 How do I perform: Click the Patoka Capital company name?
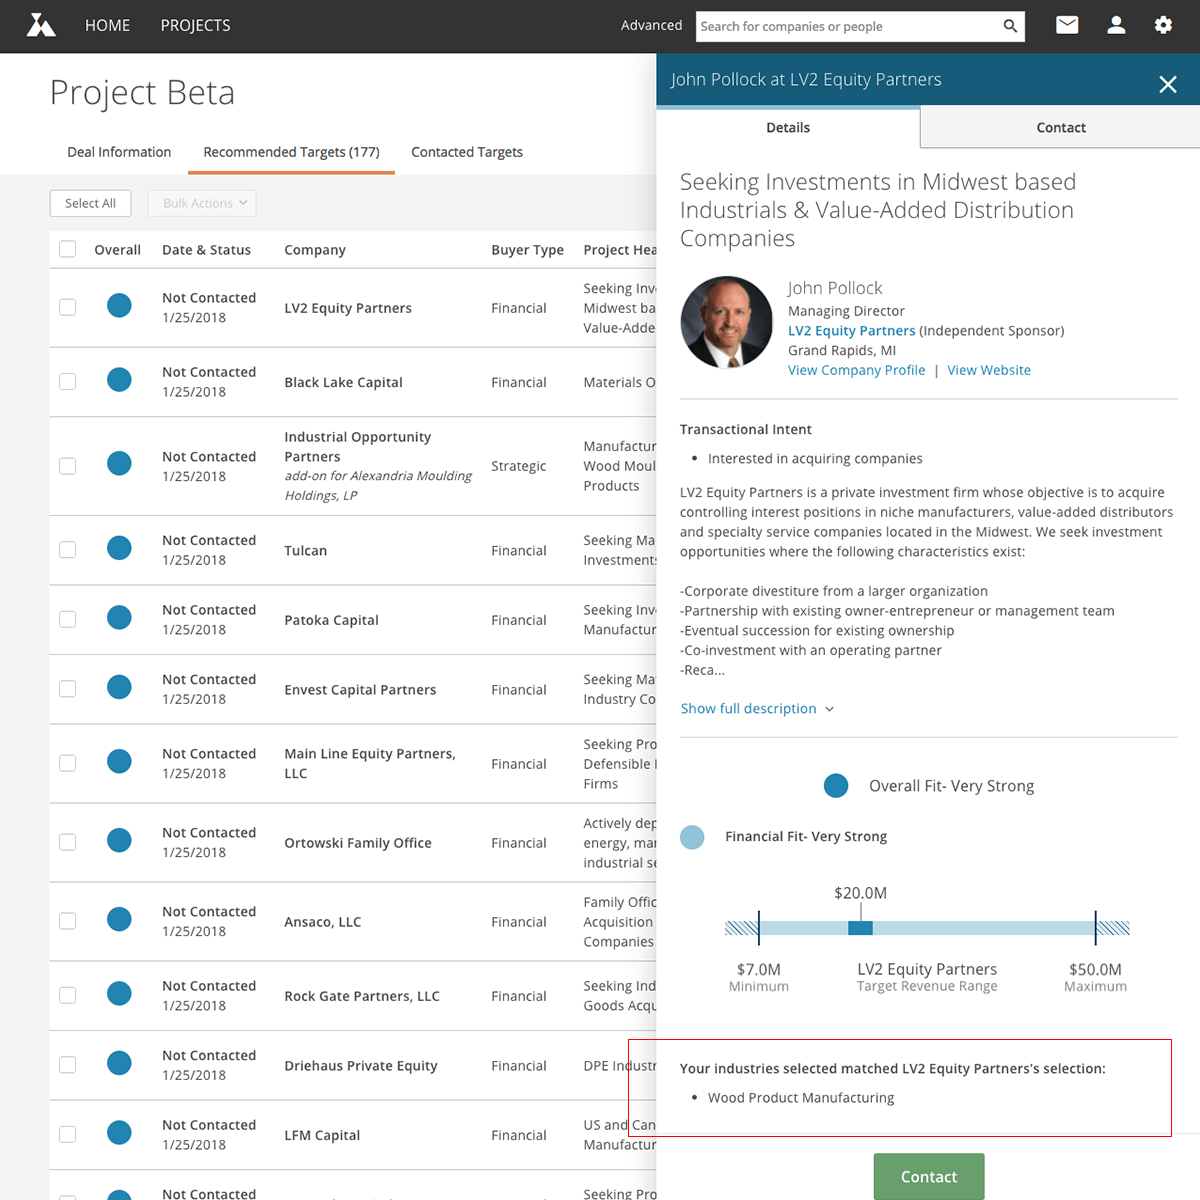(331, 620)
